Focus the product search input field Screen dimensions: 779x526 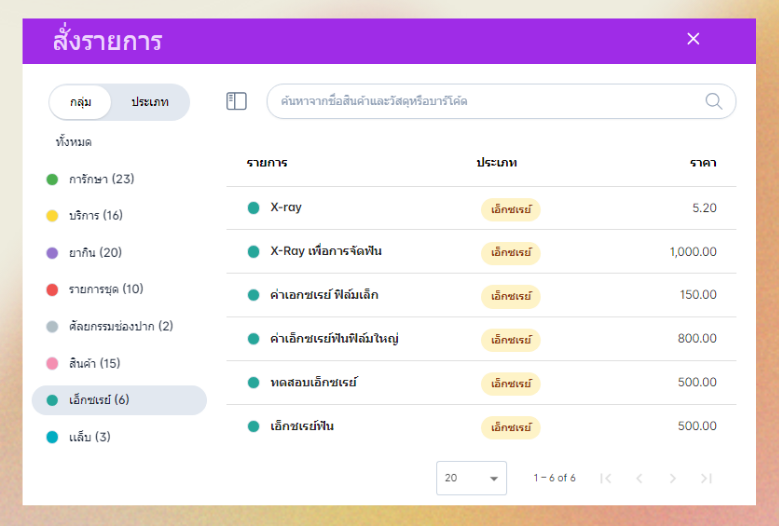pos(501,101)
